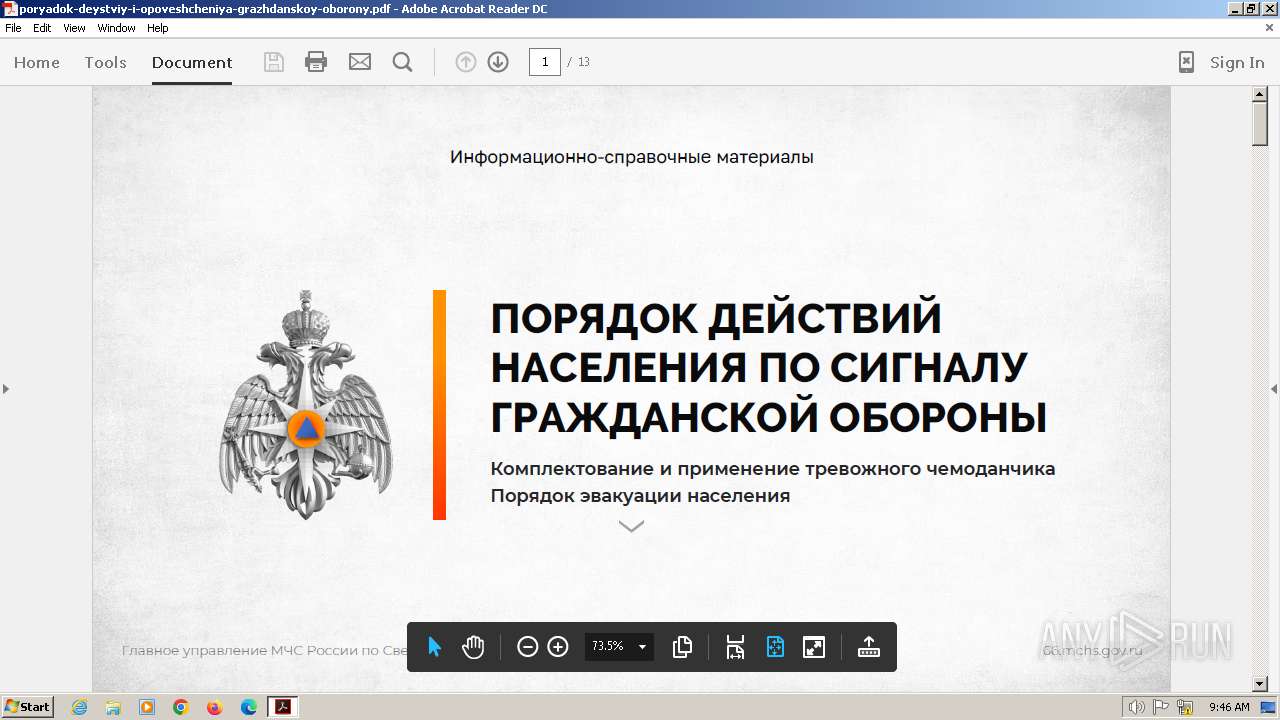This screenshot has width=1280, height=720.
Task: Go to previous page arrow icon
Action: [x=465, y=62]
